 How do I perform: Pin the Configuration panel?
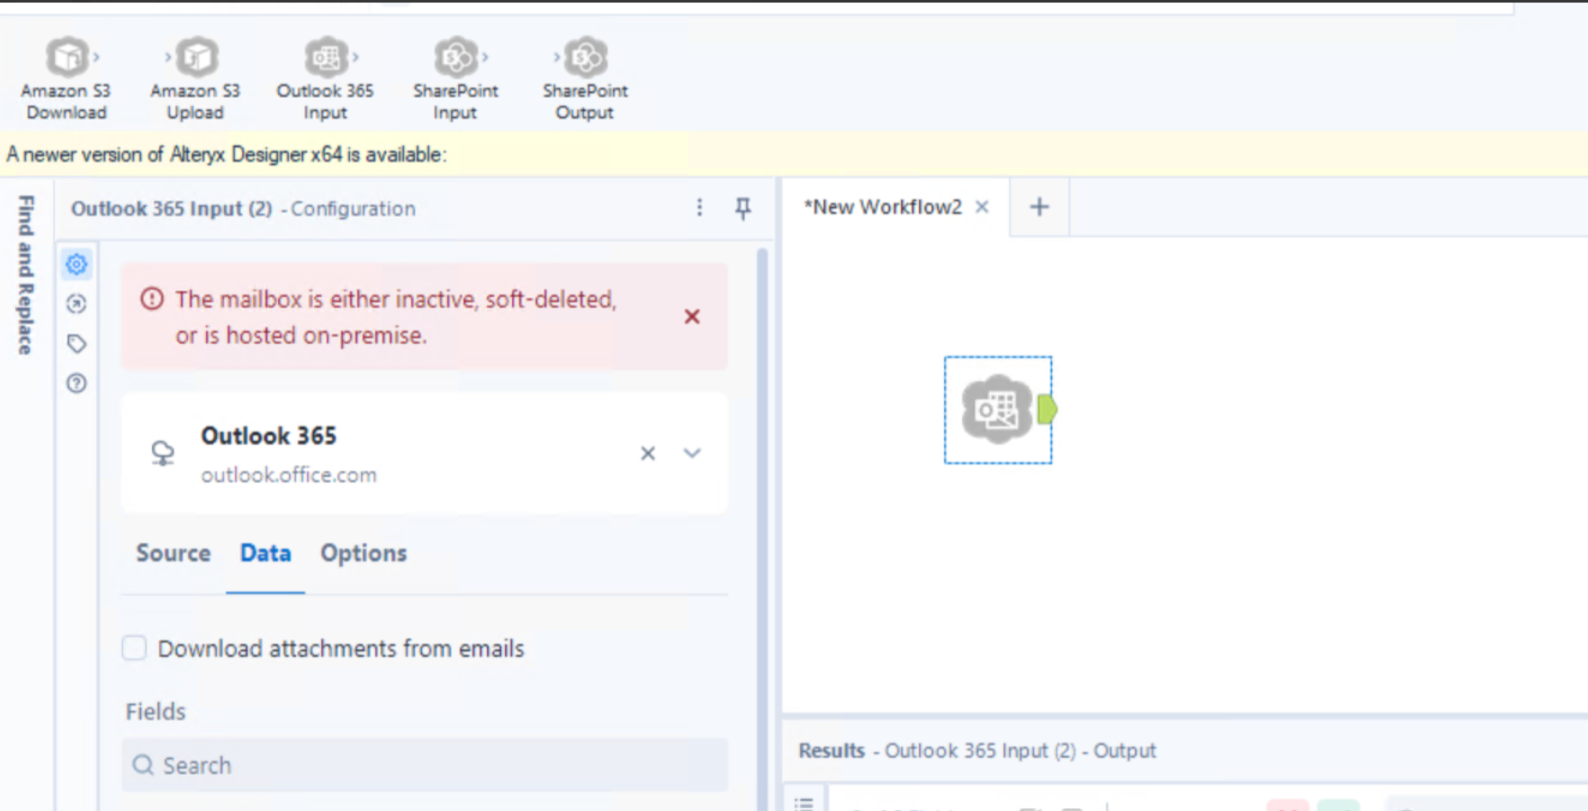(743, 208)
